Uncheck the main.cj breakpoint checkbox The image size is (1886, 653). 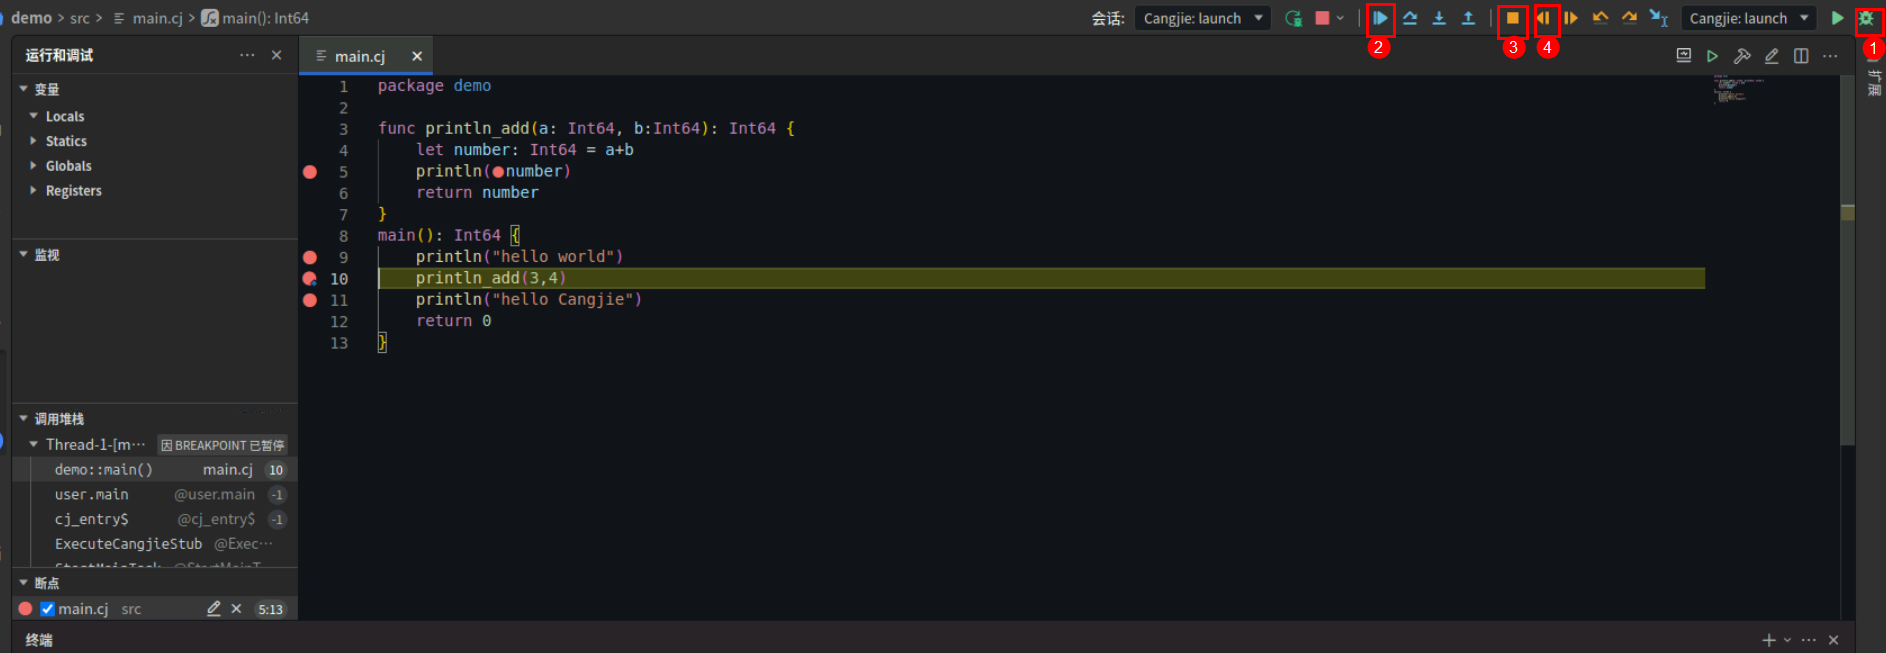pos(47,609)
